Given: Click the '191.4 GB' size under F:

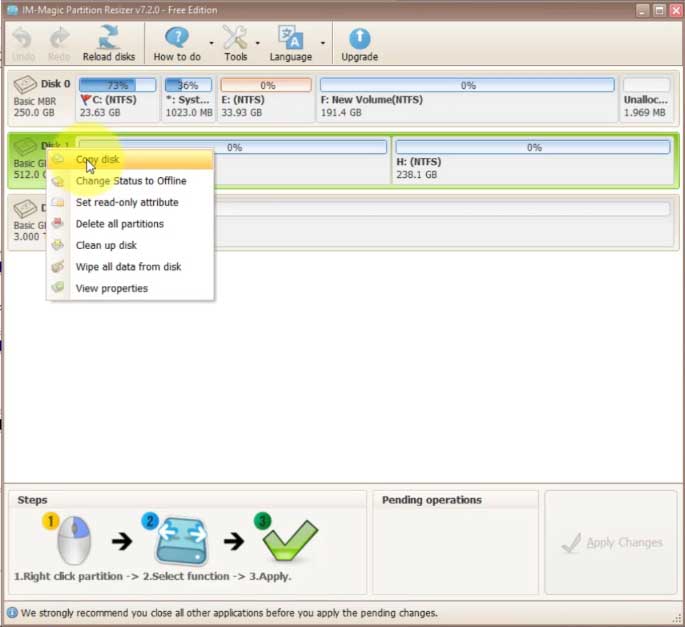Looking at the screenshot, I should pyautogui.click(x=341, y=113).
